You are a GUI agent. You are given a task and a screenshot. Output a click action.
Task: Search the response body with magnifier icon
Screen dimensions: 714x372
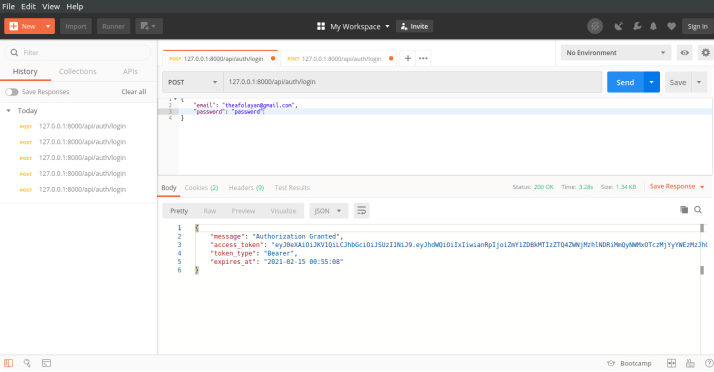[698, 209]
